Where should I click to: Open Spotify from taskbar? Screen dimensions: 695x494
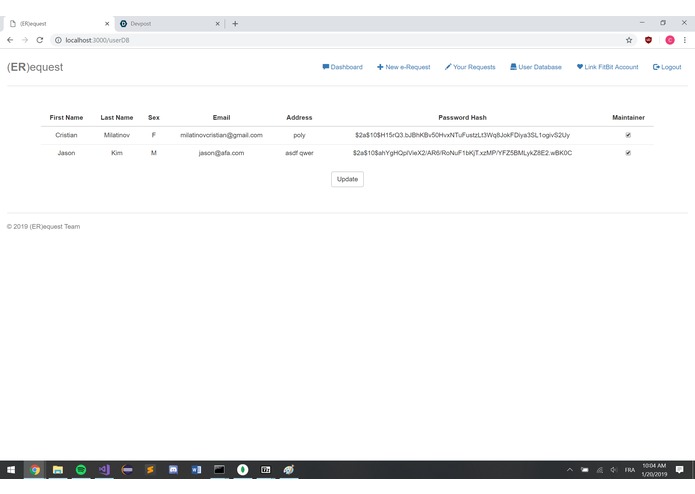[x=81, y=470]
